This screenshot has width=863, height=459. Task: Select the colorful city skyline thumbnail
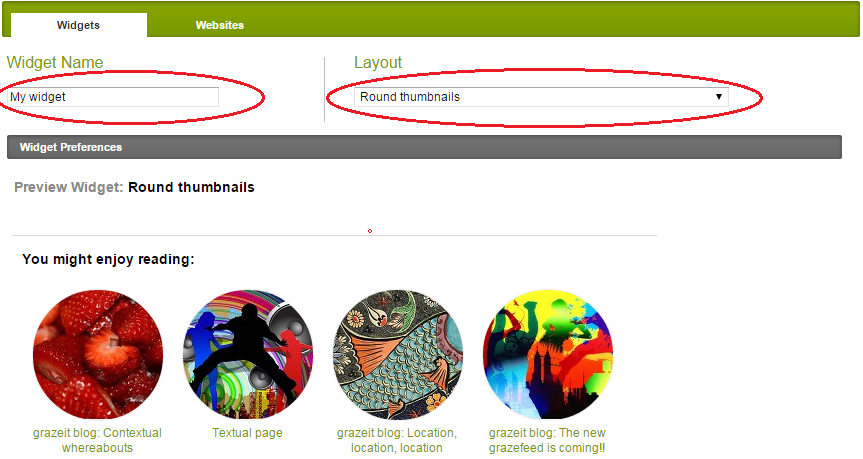point(548,354)
